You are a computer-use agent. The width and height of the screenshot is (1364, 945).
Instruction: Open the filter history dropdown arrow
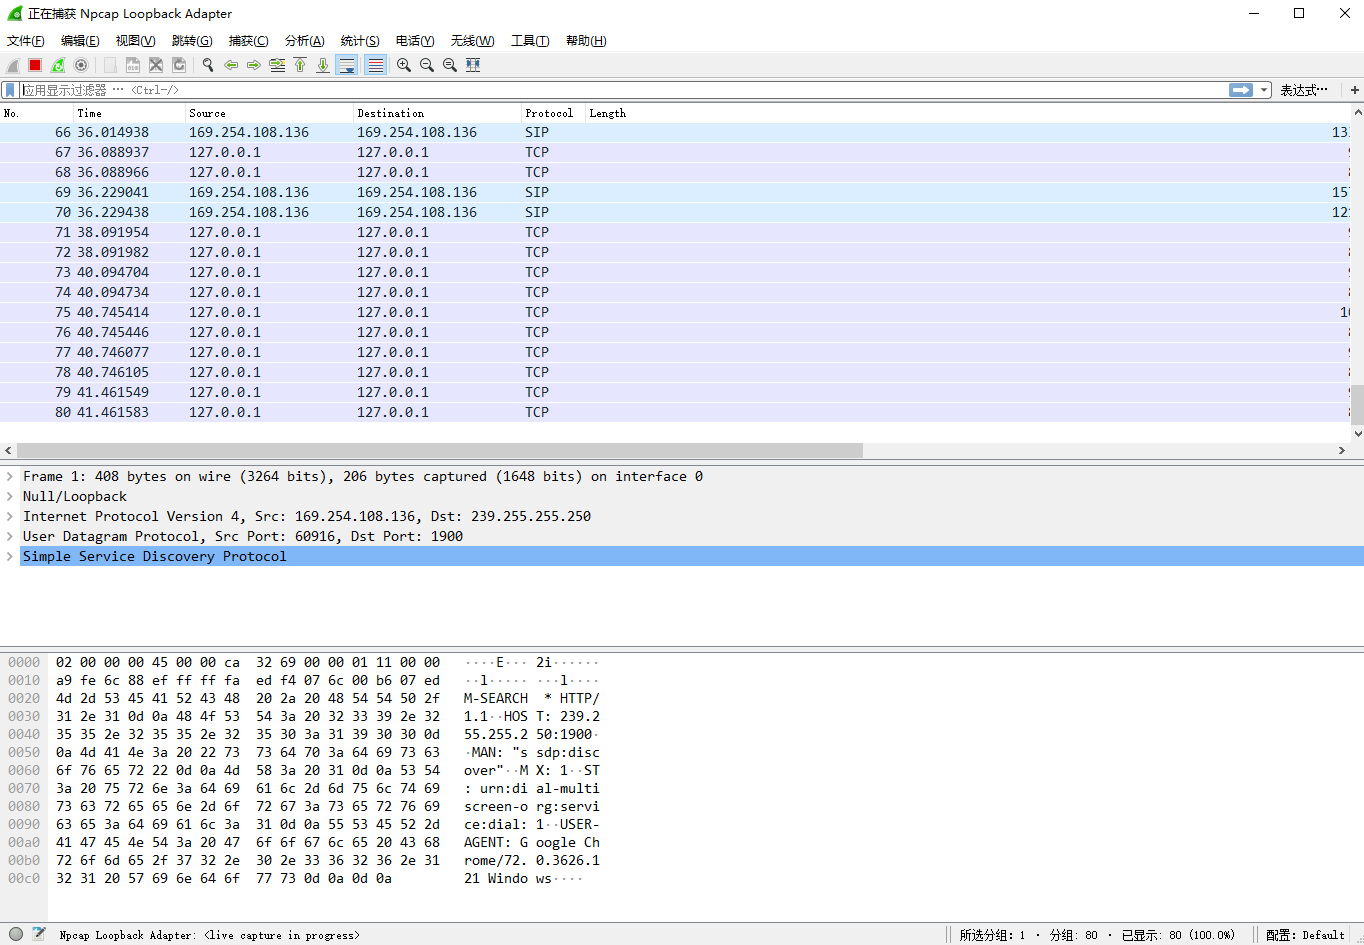tap(1263, 89)
